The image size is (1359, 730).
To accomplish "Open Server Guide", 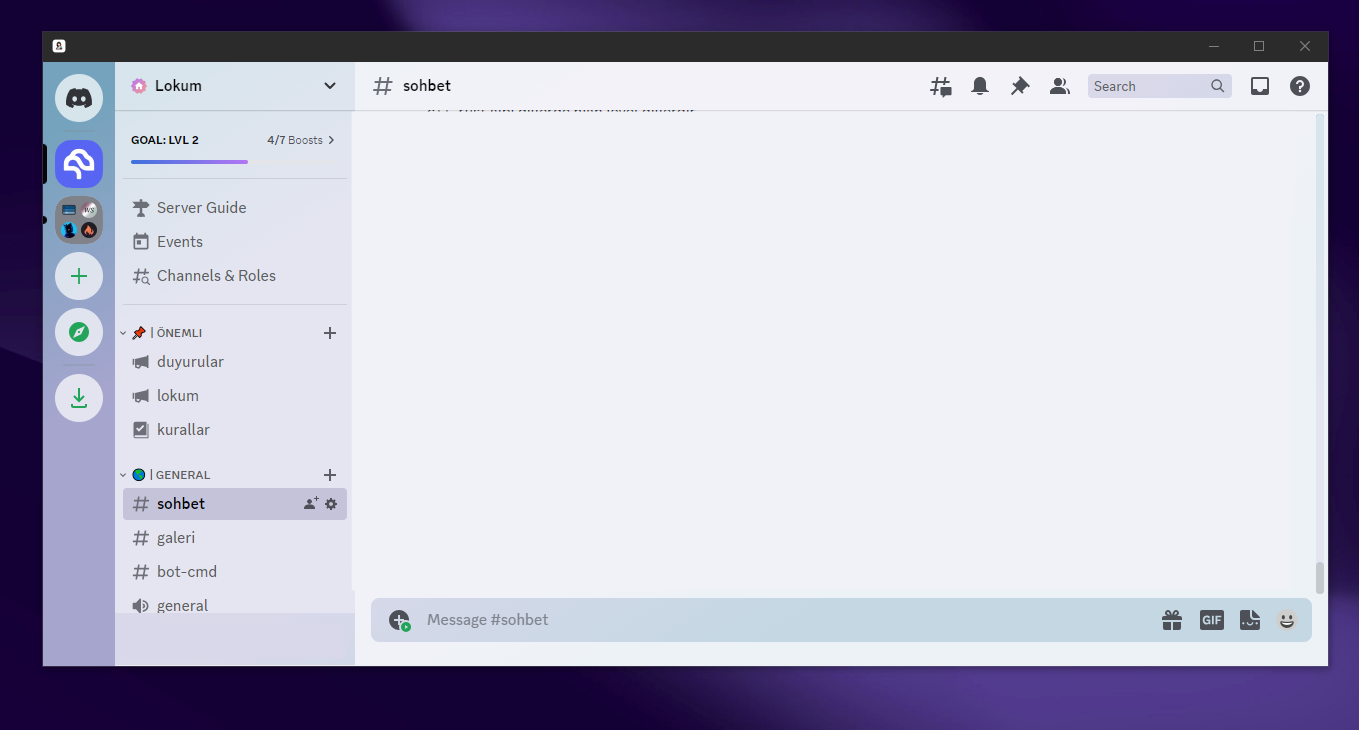I will pos(235,208).
